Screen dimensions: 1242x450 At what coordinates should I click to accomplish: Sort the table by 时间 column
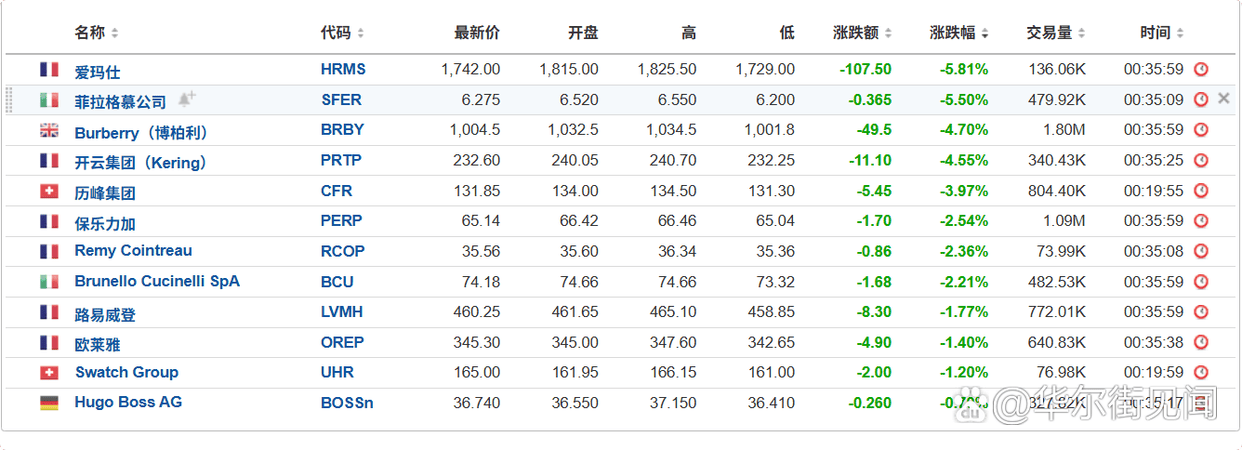click(1161, 33)
